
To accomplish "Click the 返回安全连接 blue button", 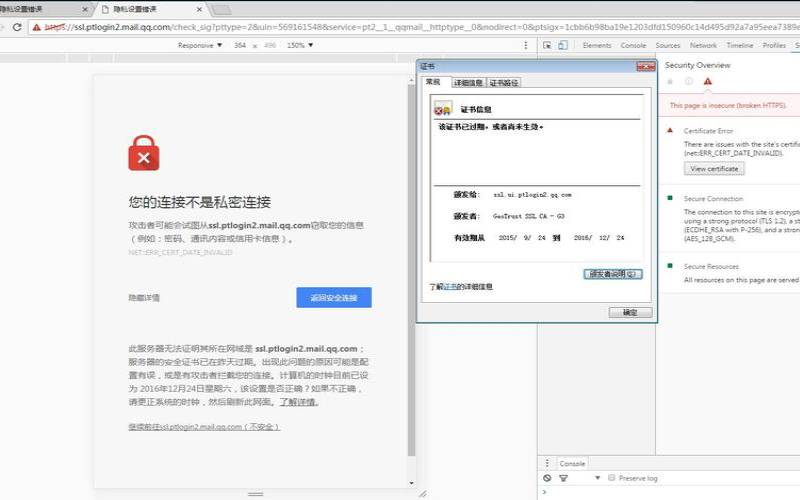I will tap(334, 297).
